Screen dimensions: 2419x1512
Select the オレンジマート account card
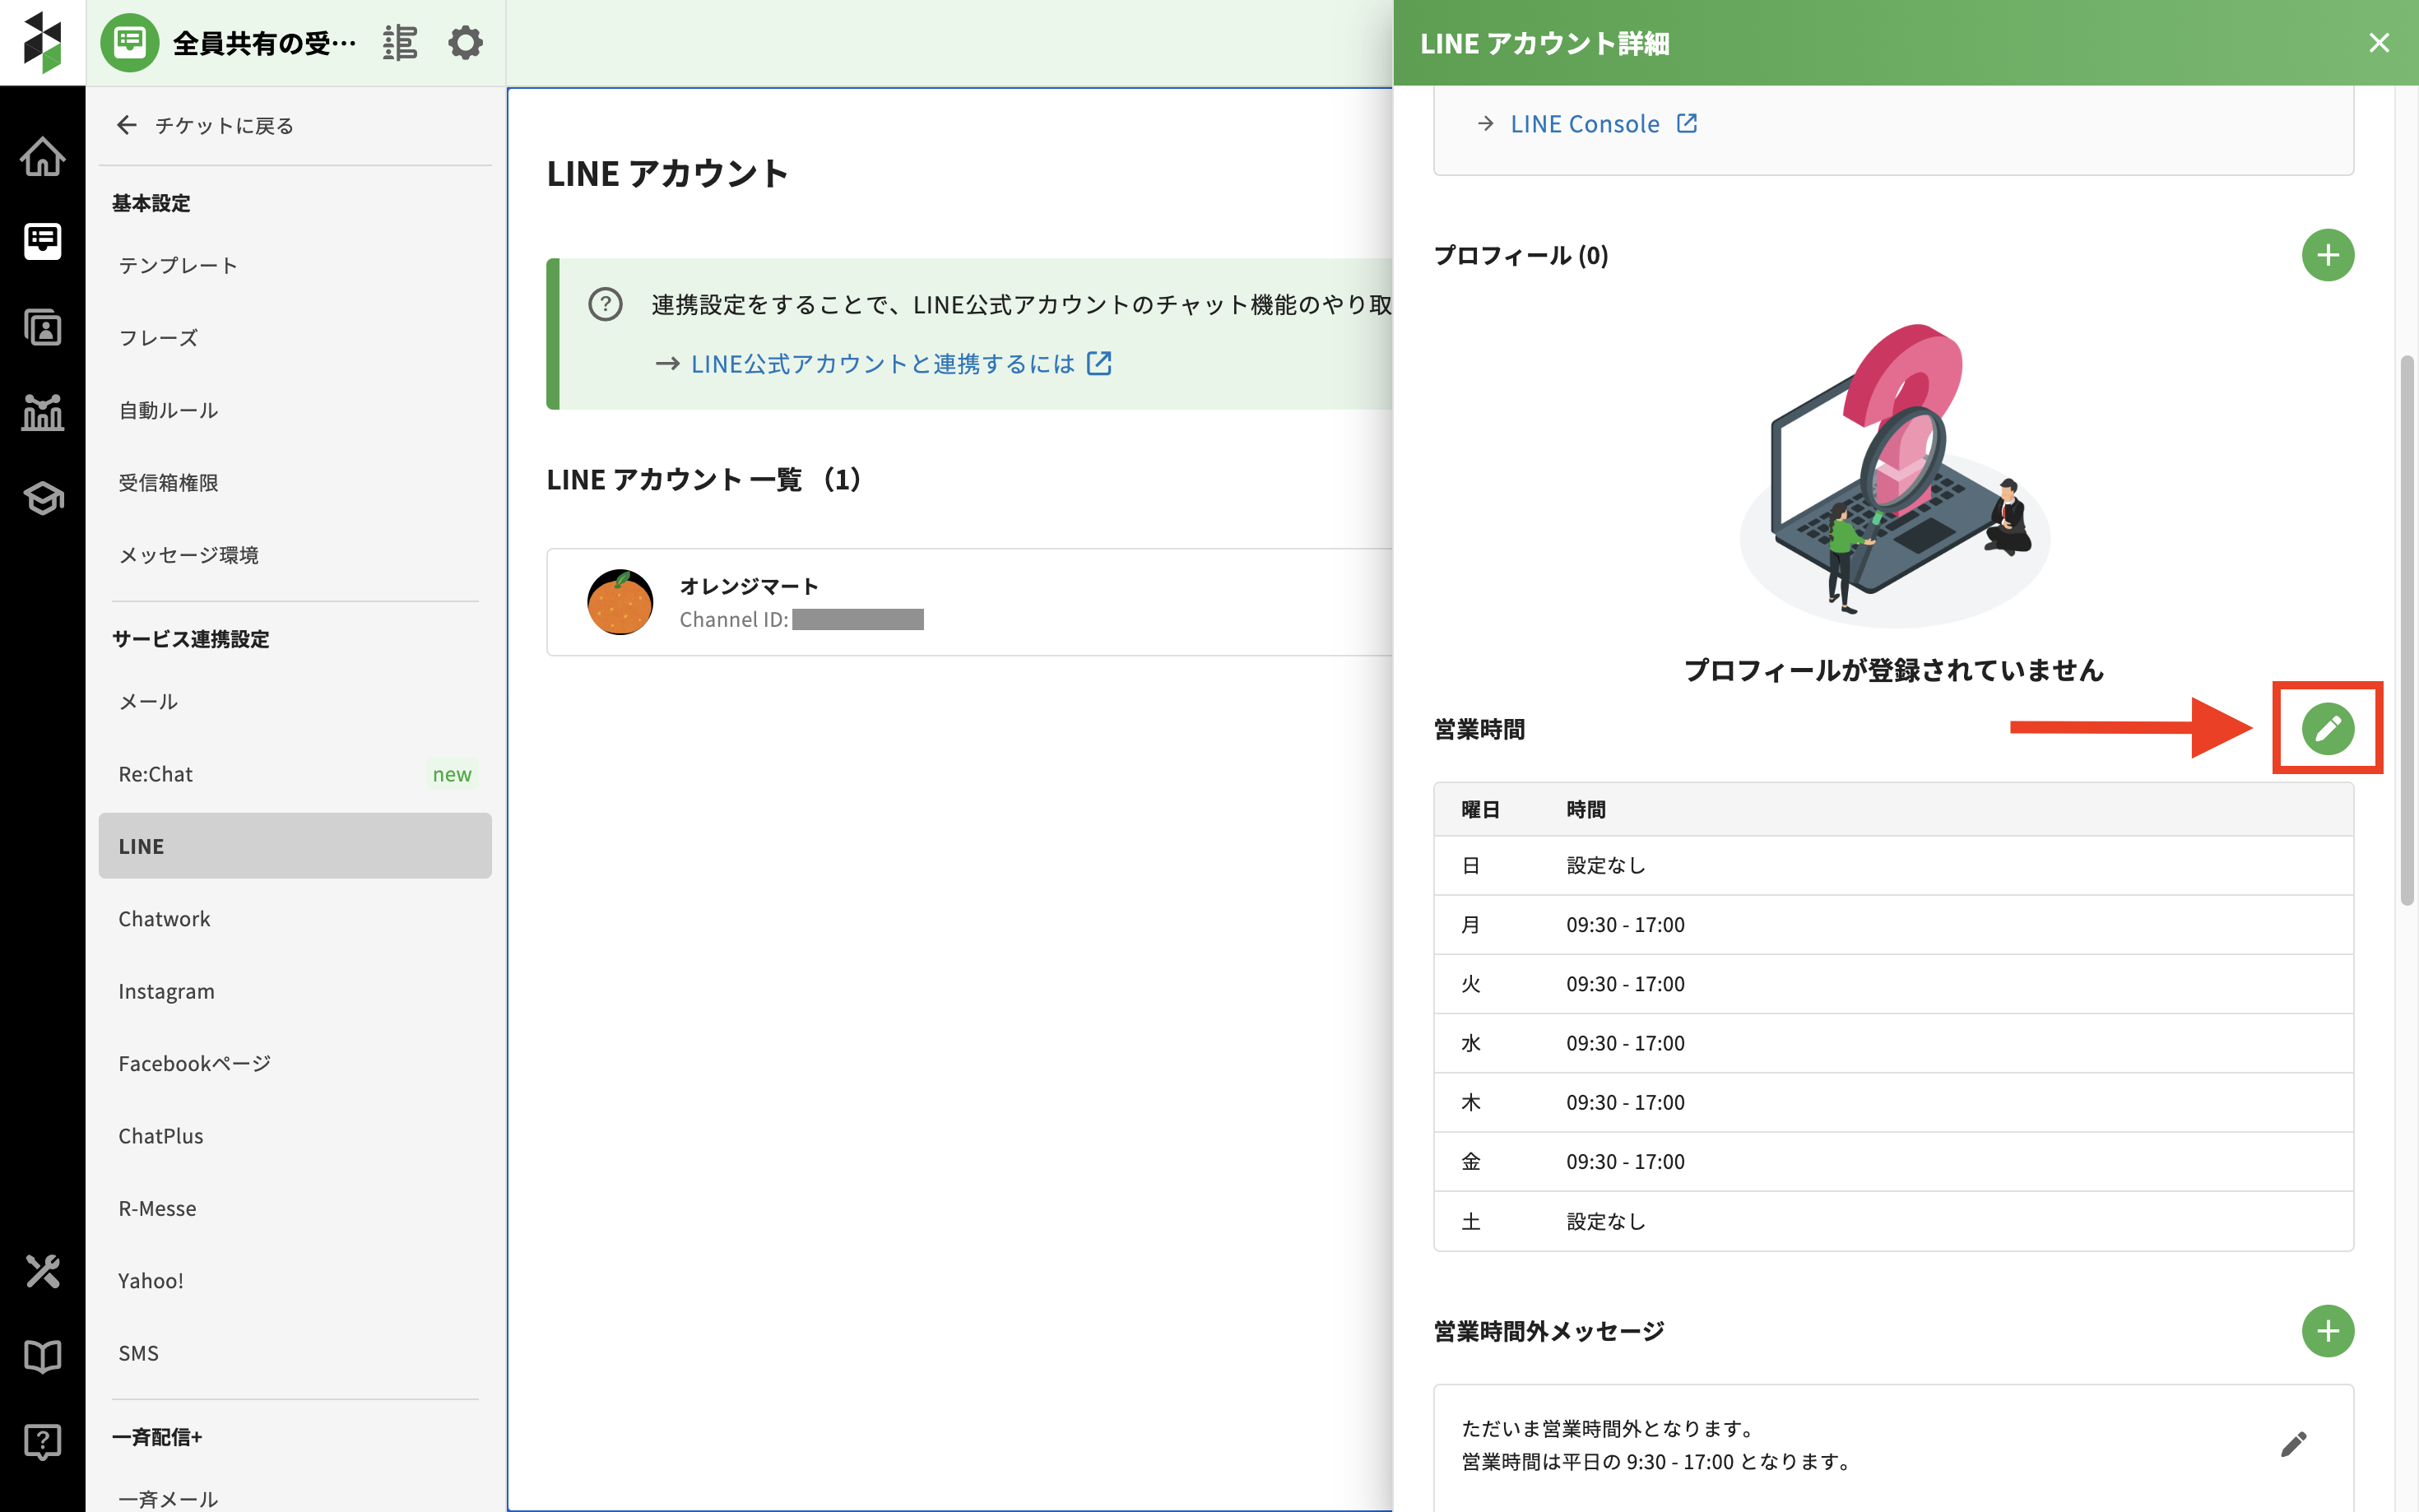pos(969,602)
